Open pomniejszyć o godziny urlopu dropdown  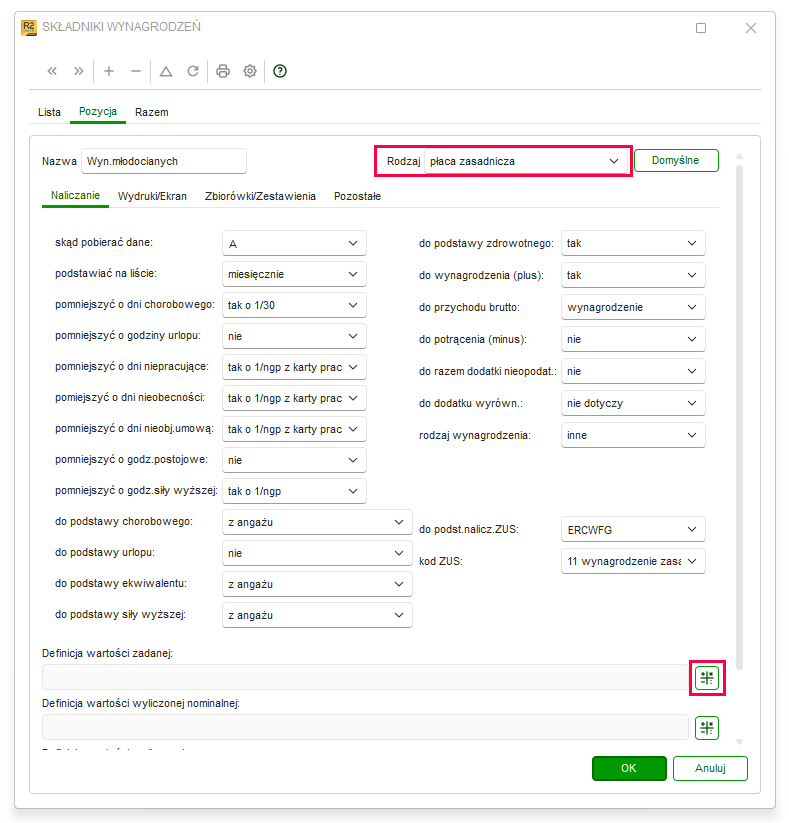click(x=294, y=336)
